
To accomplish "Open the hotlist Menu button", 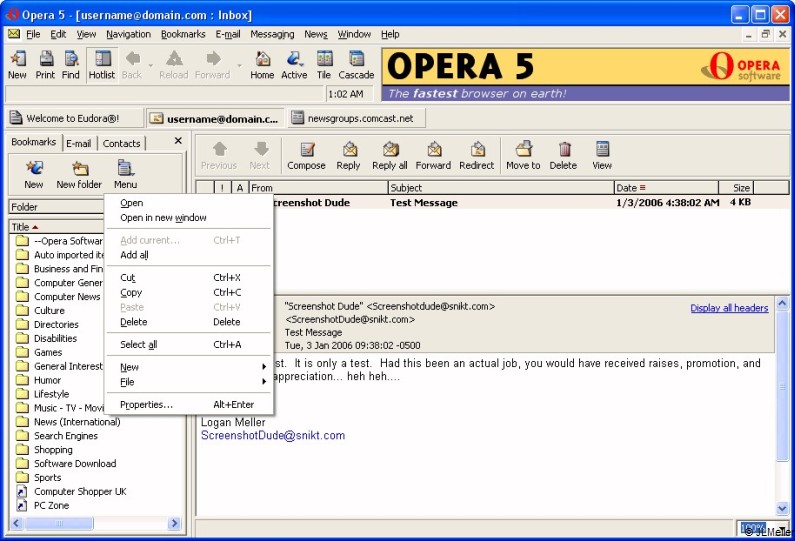I will coord(125,175).
